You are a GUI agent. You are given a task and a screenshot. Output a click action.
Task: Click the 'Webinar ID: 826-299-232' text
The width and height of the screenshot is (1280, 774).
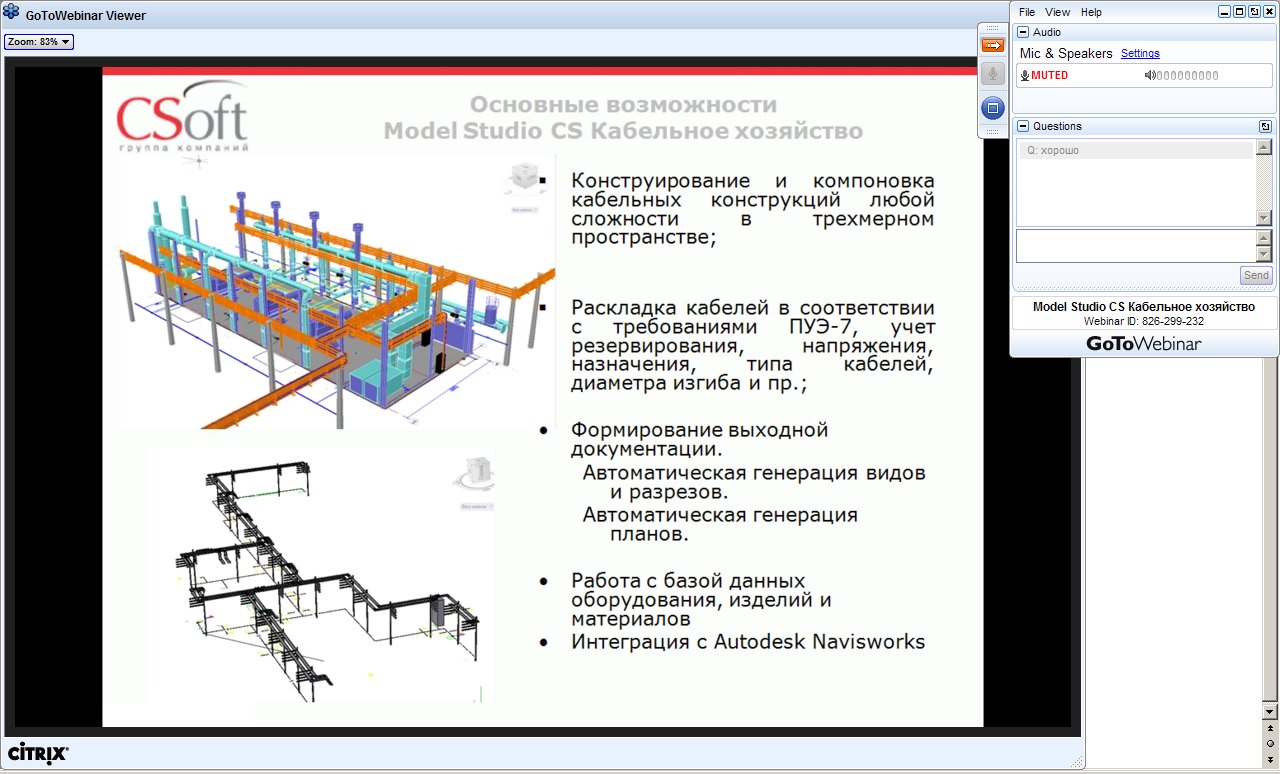coord(1144,321)
